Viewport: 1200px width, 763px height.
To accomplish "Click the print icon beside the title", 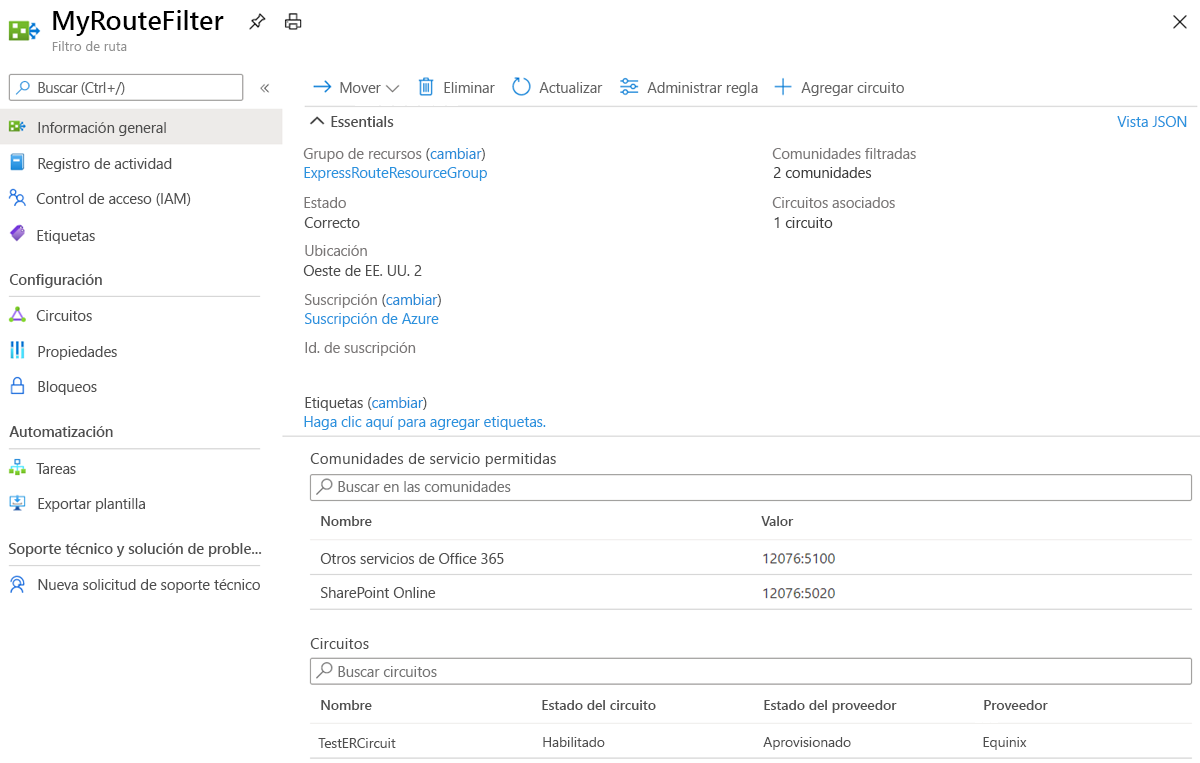I will coord(293,21).
